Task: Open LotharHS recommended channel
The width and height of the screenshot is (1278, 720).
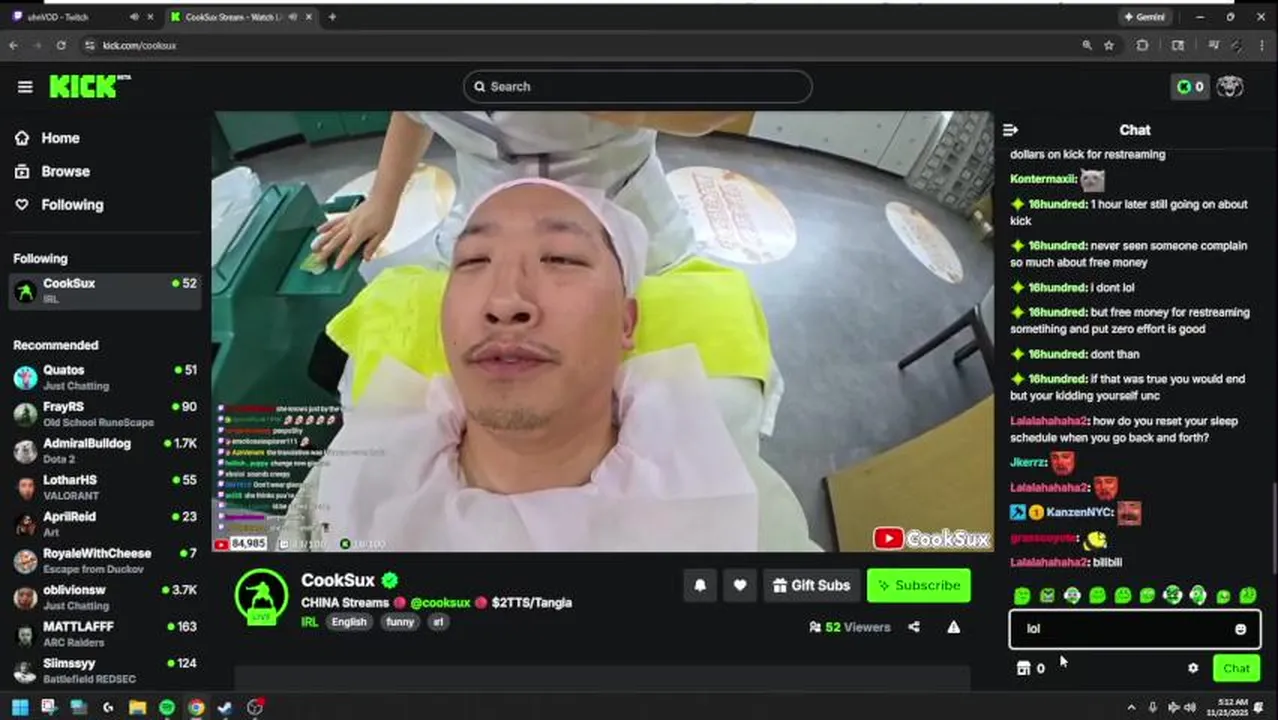Action: [x=104, y=487]
